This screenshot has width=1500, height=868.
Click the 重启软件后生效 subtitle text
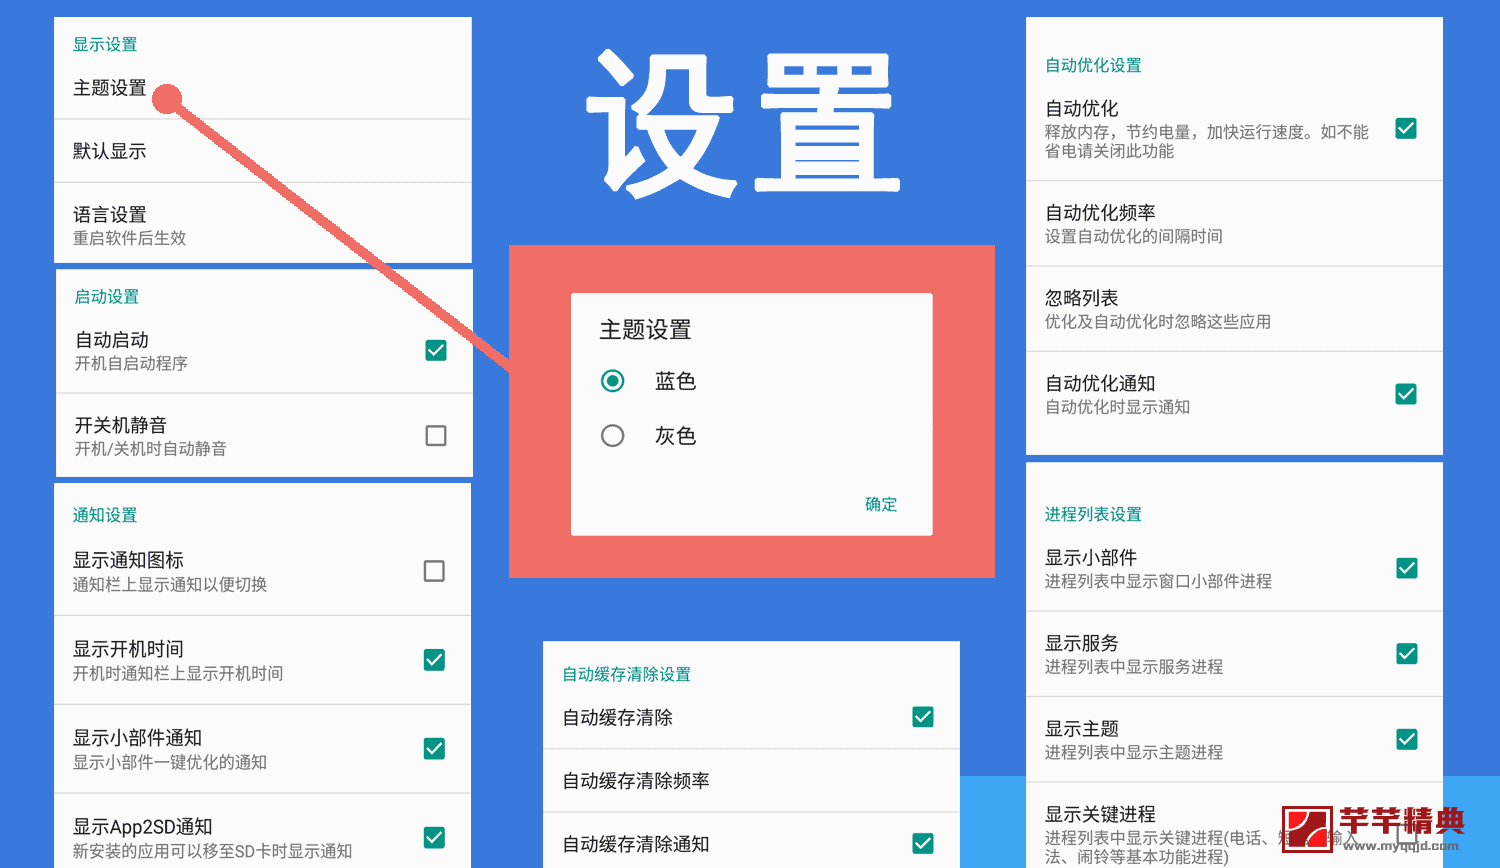pos(130,238)
